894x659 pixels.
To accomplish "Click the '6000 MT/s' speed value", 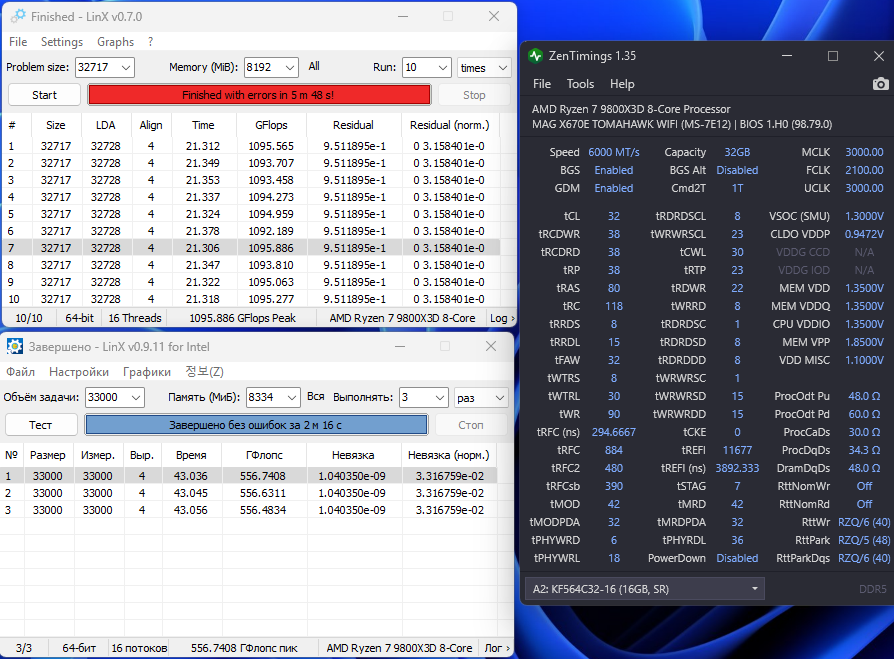I will 613,152.
